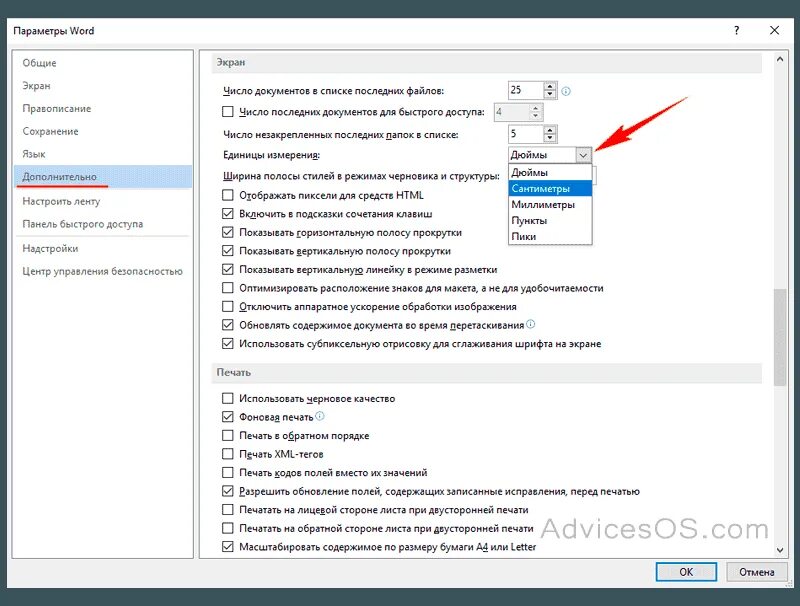Click the help question mark button
800x606 pixels.
pos(736,31)
